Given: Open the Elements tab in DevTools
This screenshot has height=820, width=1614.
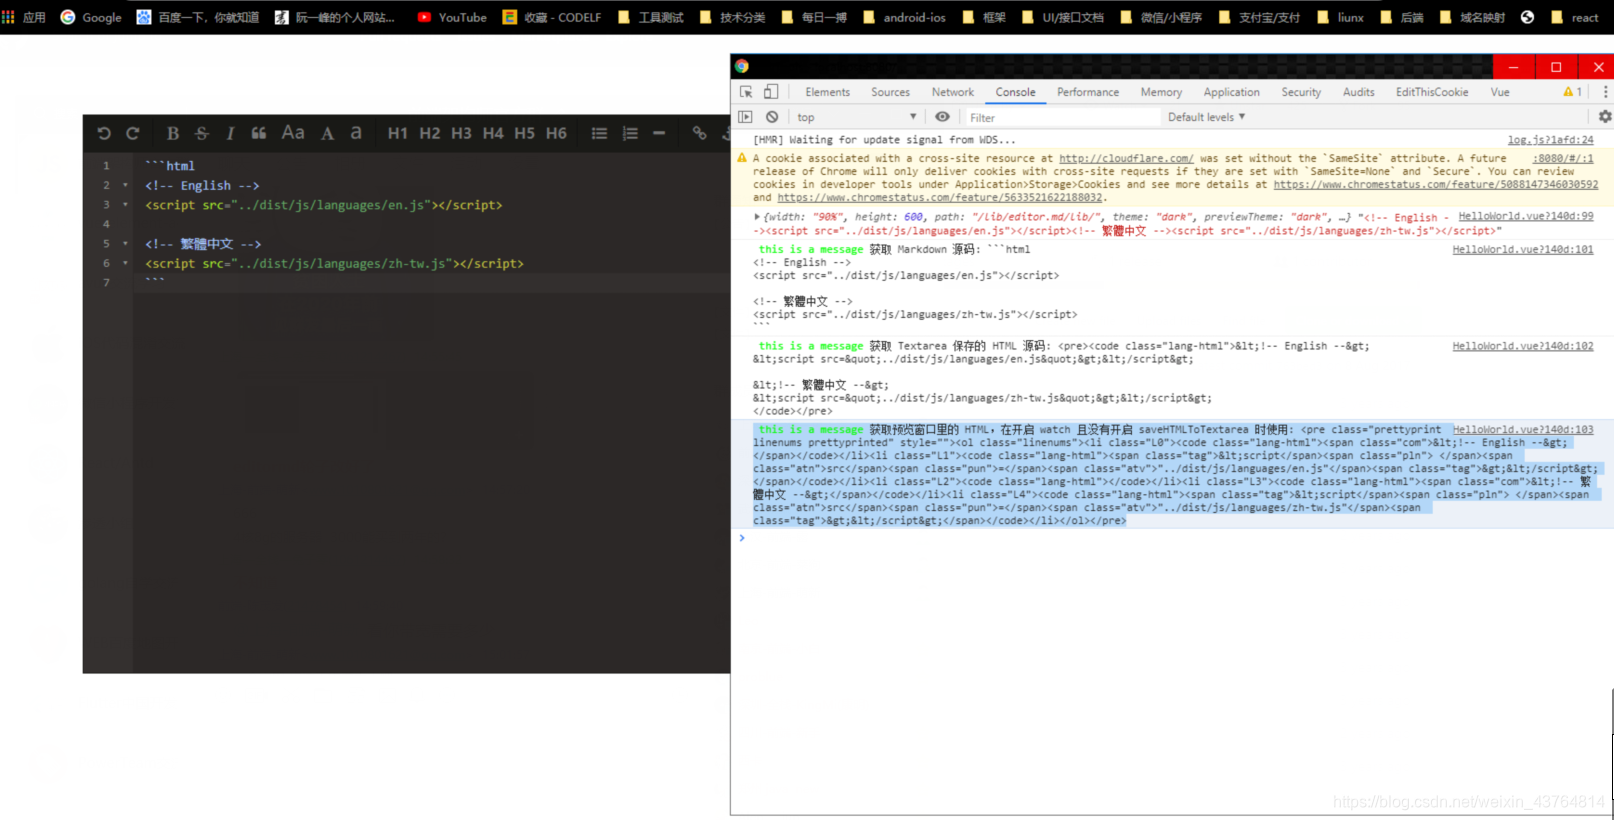Looking at the screenshot, I should pos(828,92).
